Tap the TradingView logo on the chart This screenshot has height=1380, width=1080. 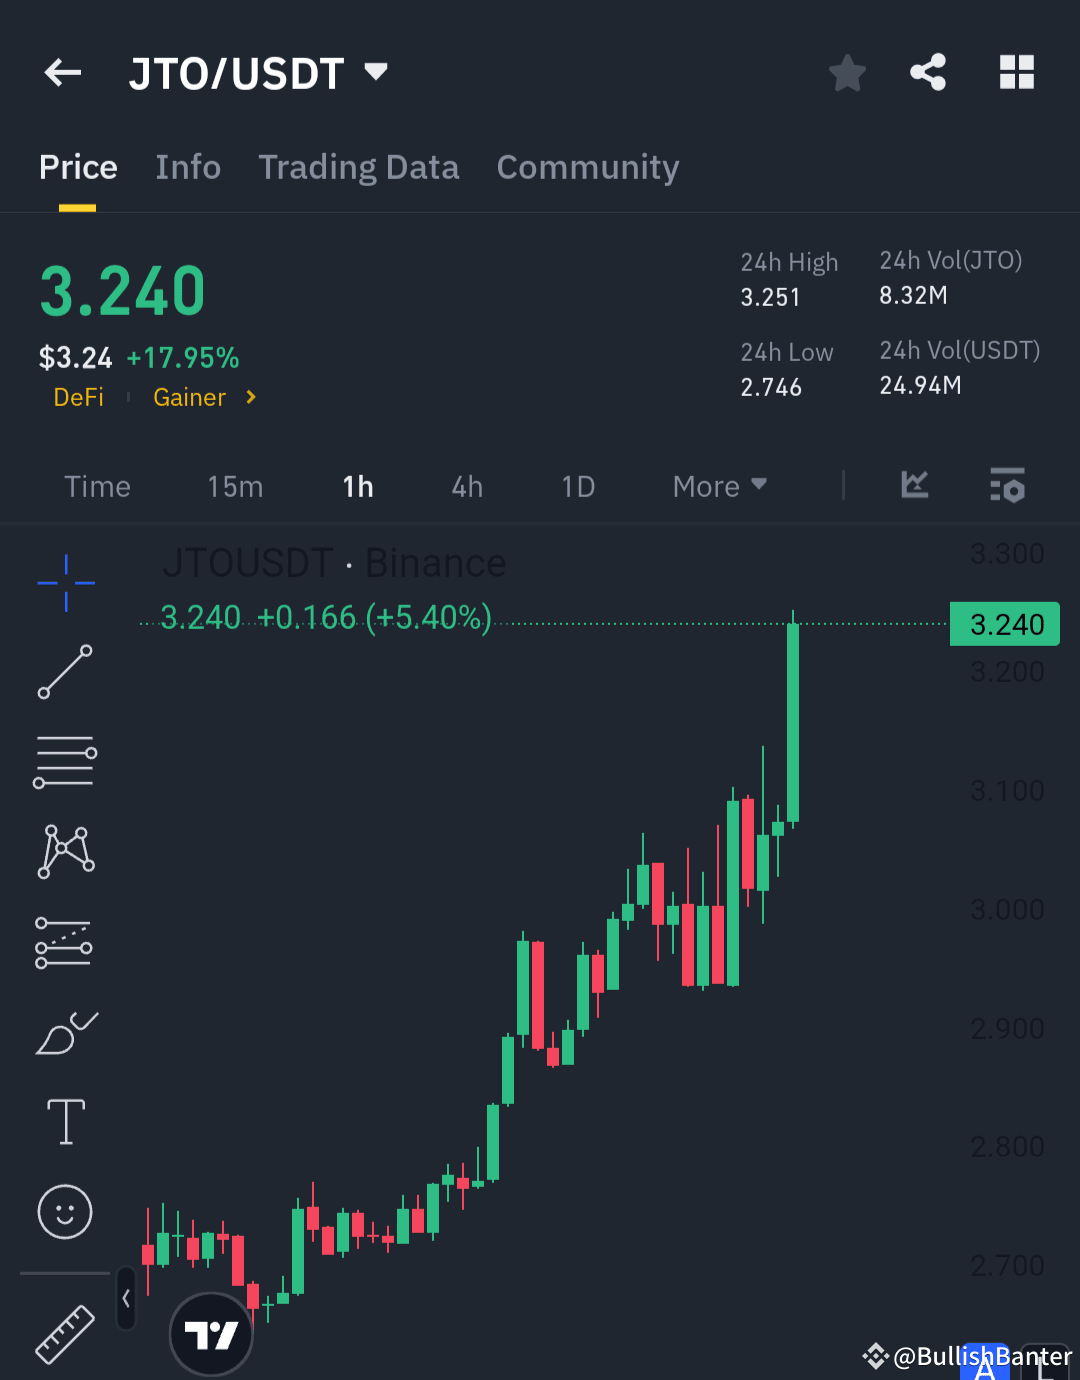(x=211, y=1333)
